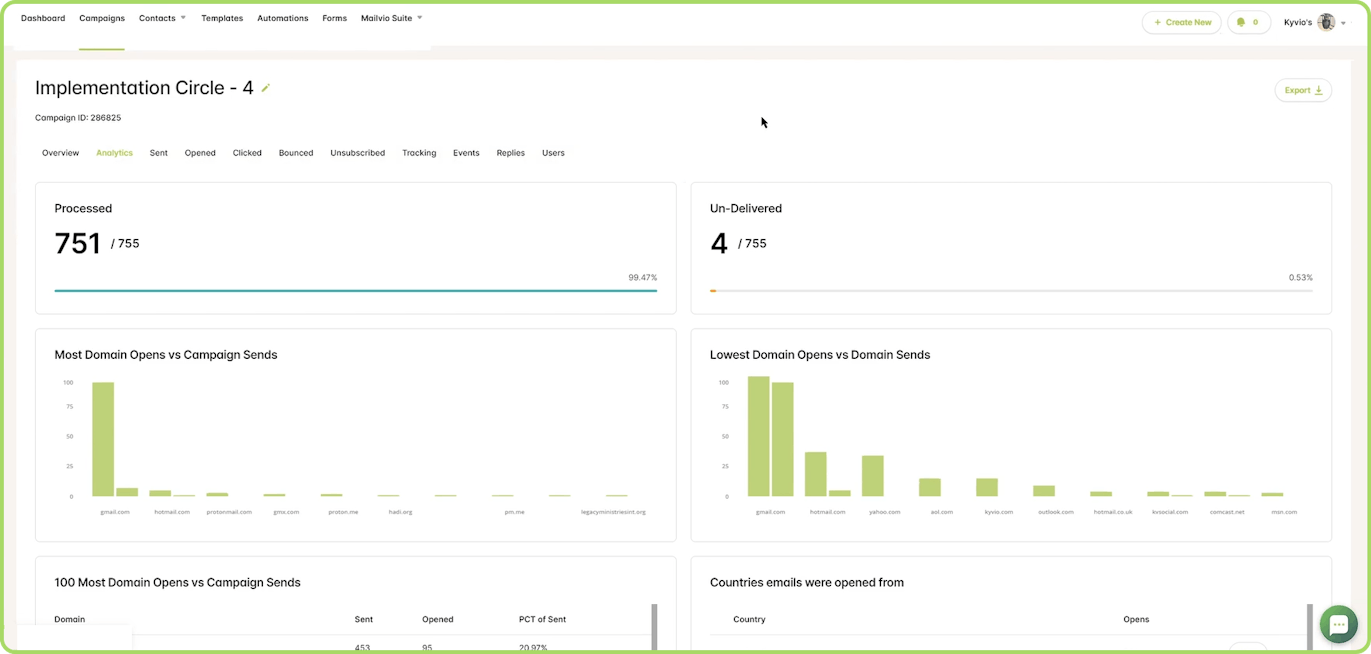1371x654 pixels.
Task: Go to the Dashboard page
Action: 43,18
